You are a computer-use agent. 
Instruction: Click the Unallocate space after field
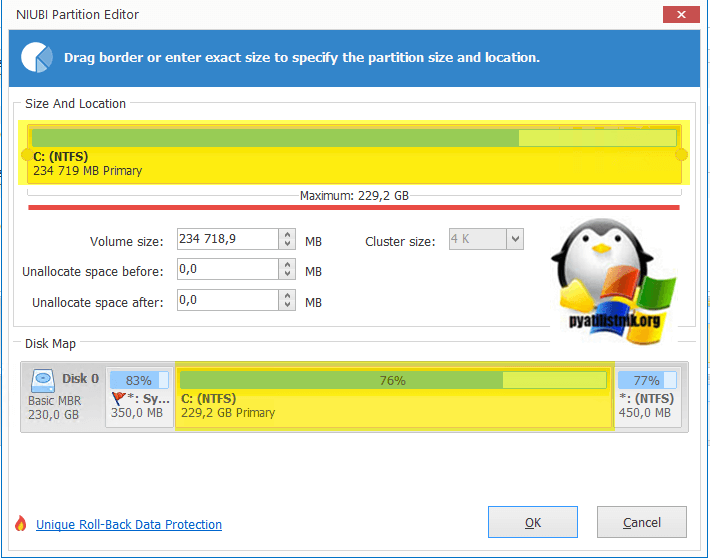coord(227,300)
